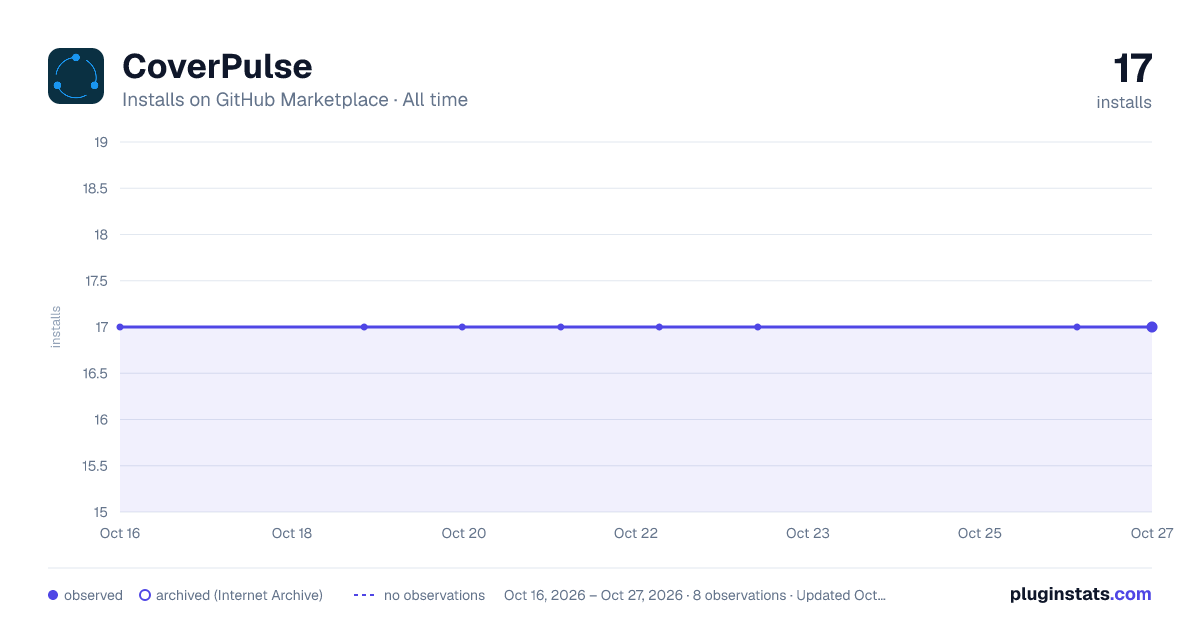This screenshot has height=630, width=1200.
Task: Click the hollow 'archived' legend circle
Action: [x=145, y=595]
